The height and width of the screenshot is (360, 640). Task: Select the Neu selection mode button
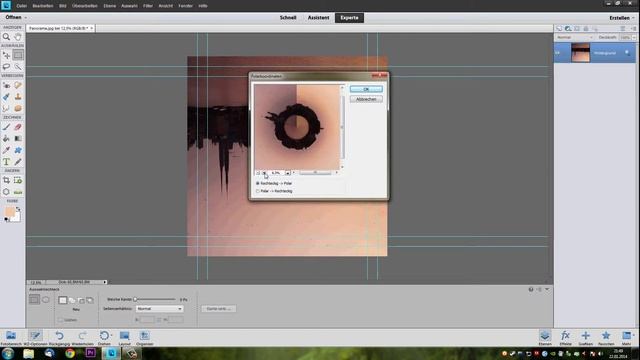click(62, 300)
